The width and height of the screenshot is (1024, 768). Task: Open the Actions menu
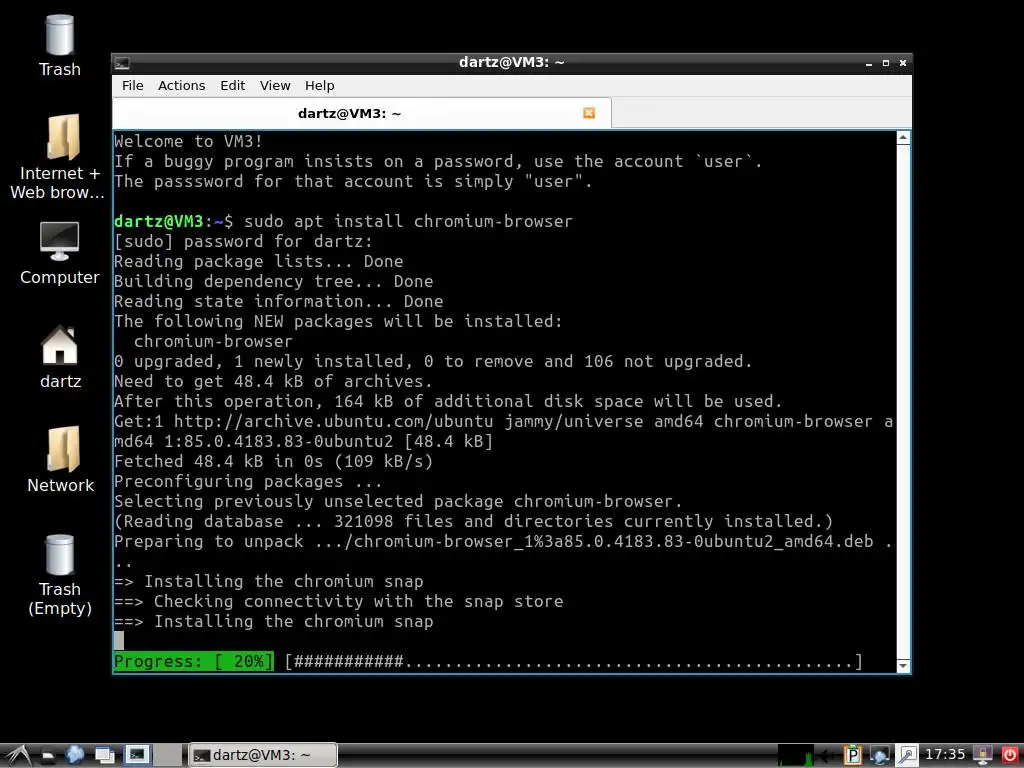click(x=182, y=86)
